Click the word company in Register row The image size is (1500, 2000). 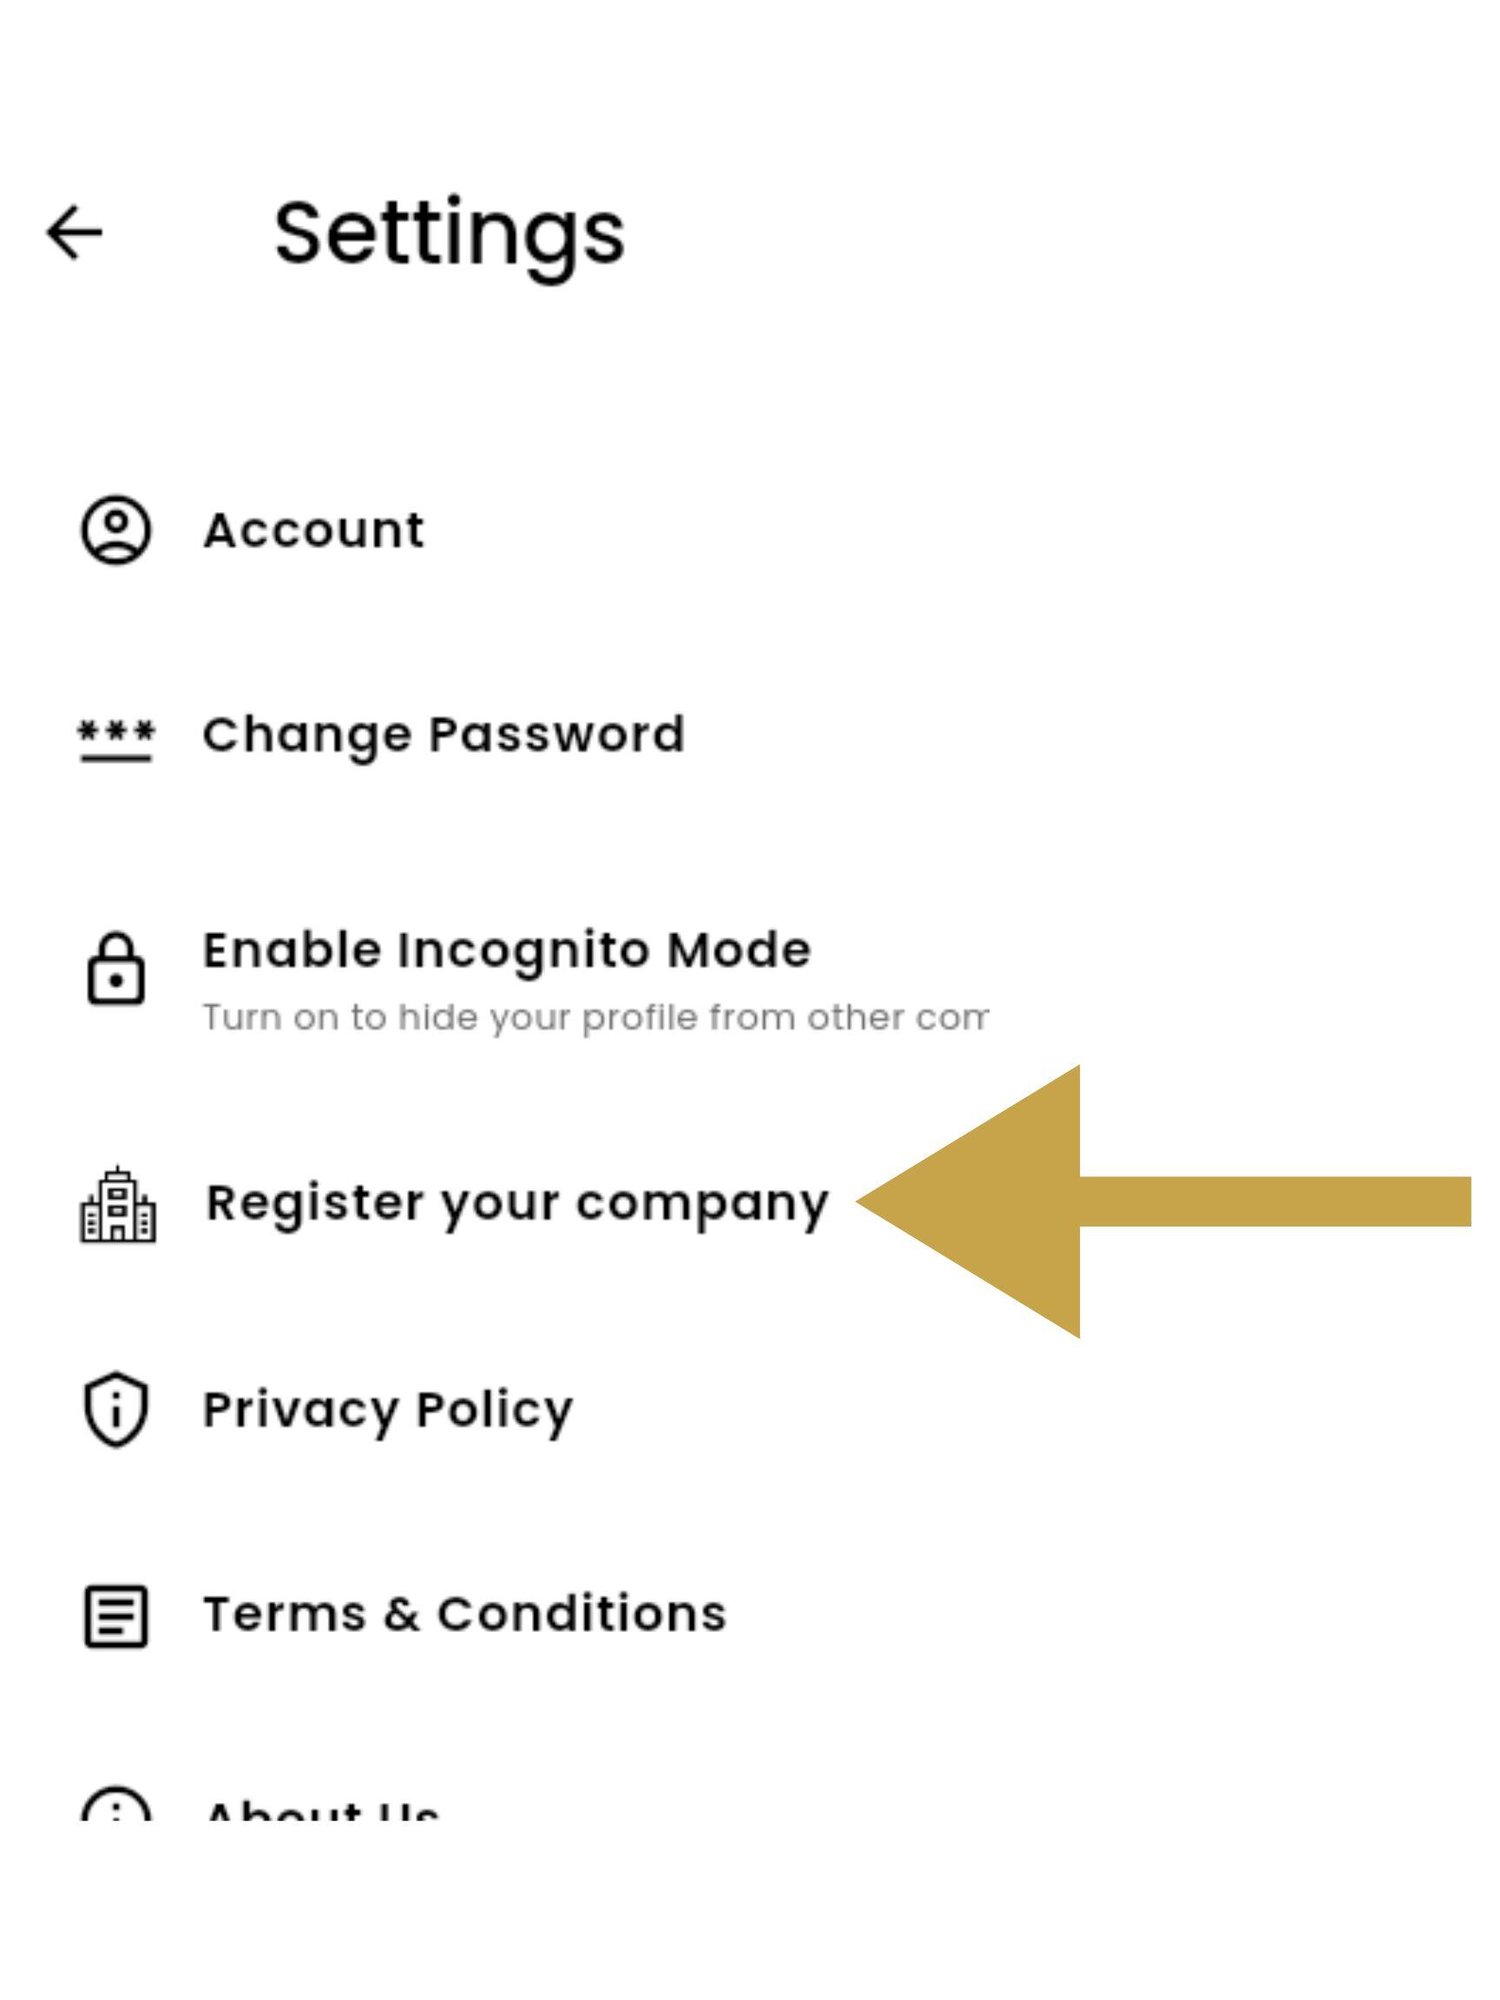click(703, 1206)
